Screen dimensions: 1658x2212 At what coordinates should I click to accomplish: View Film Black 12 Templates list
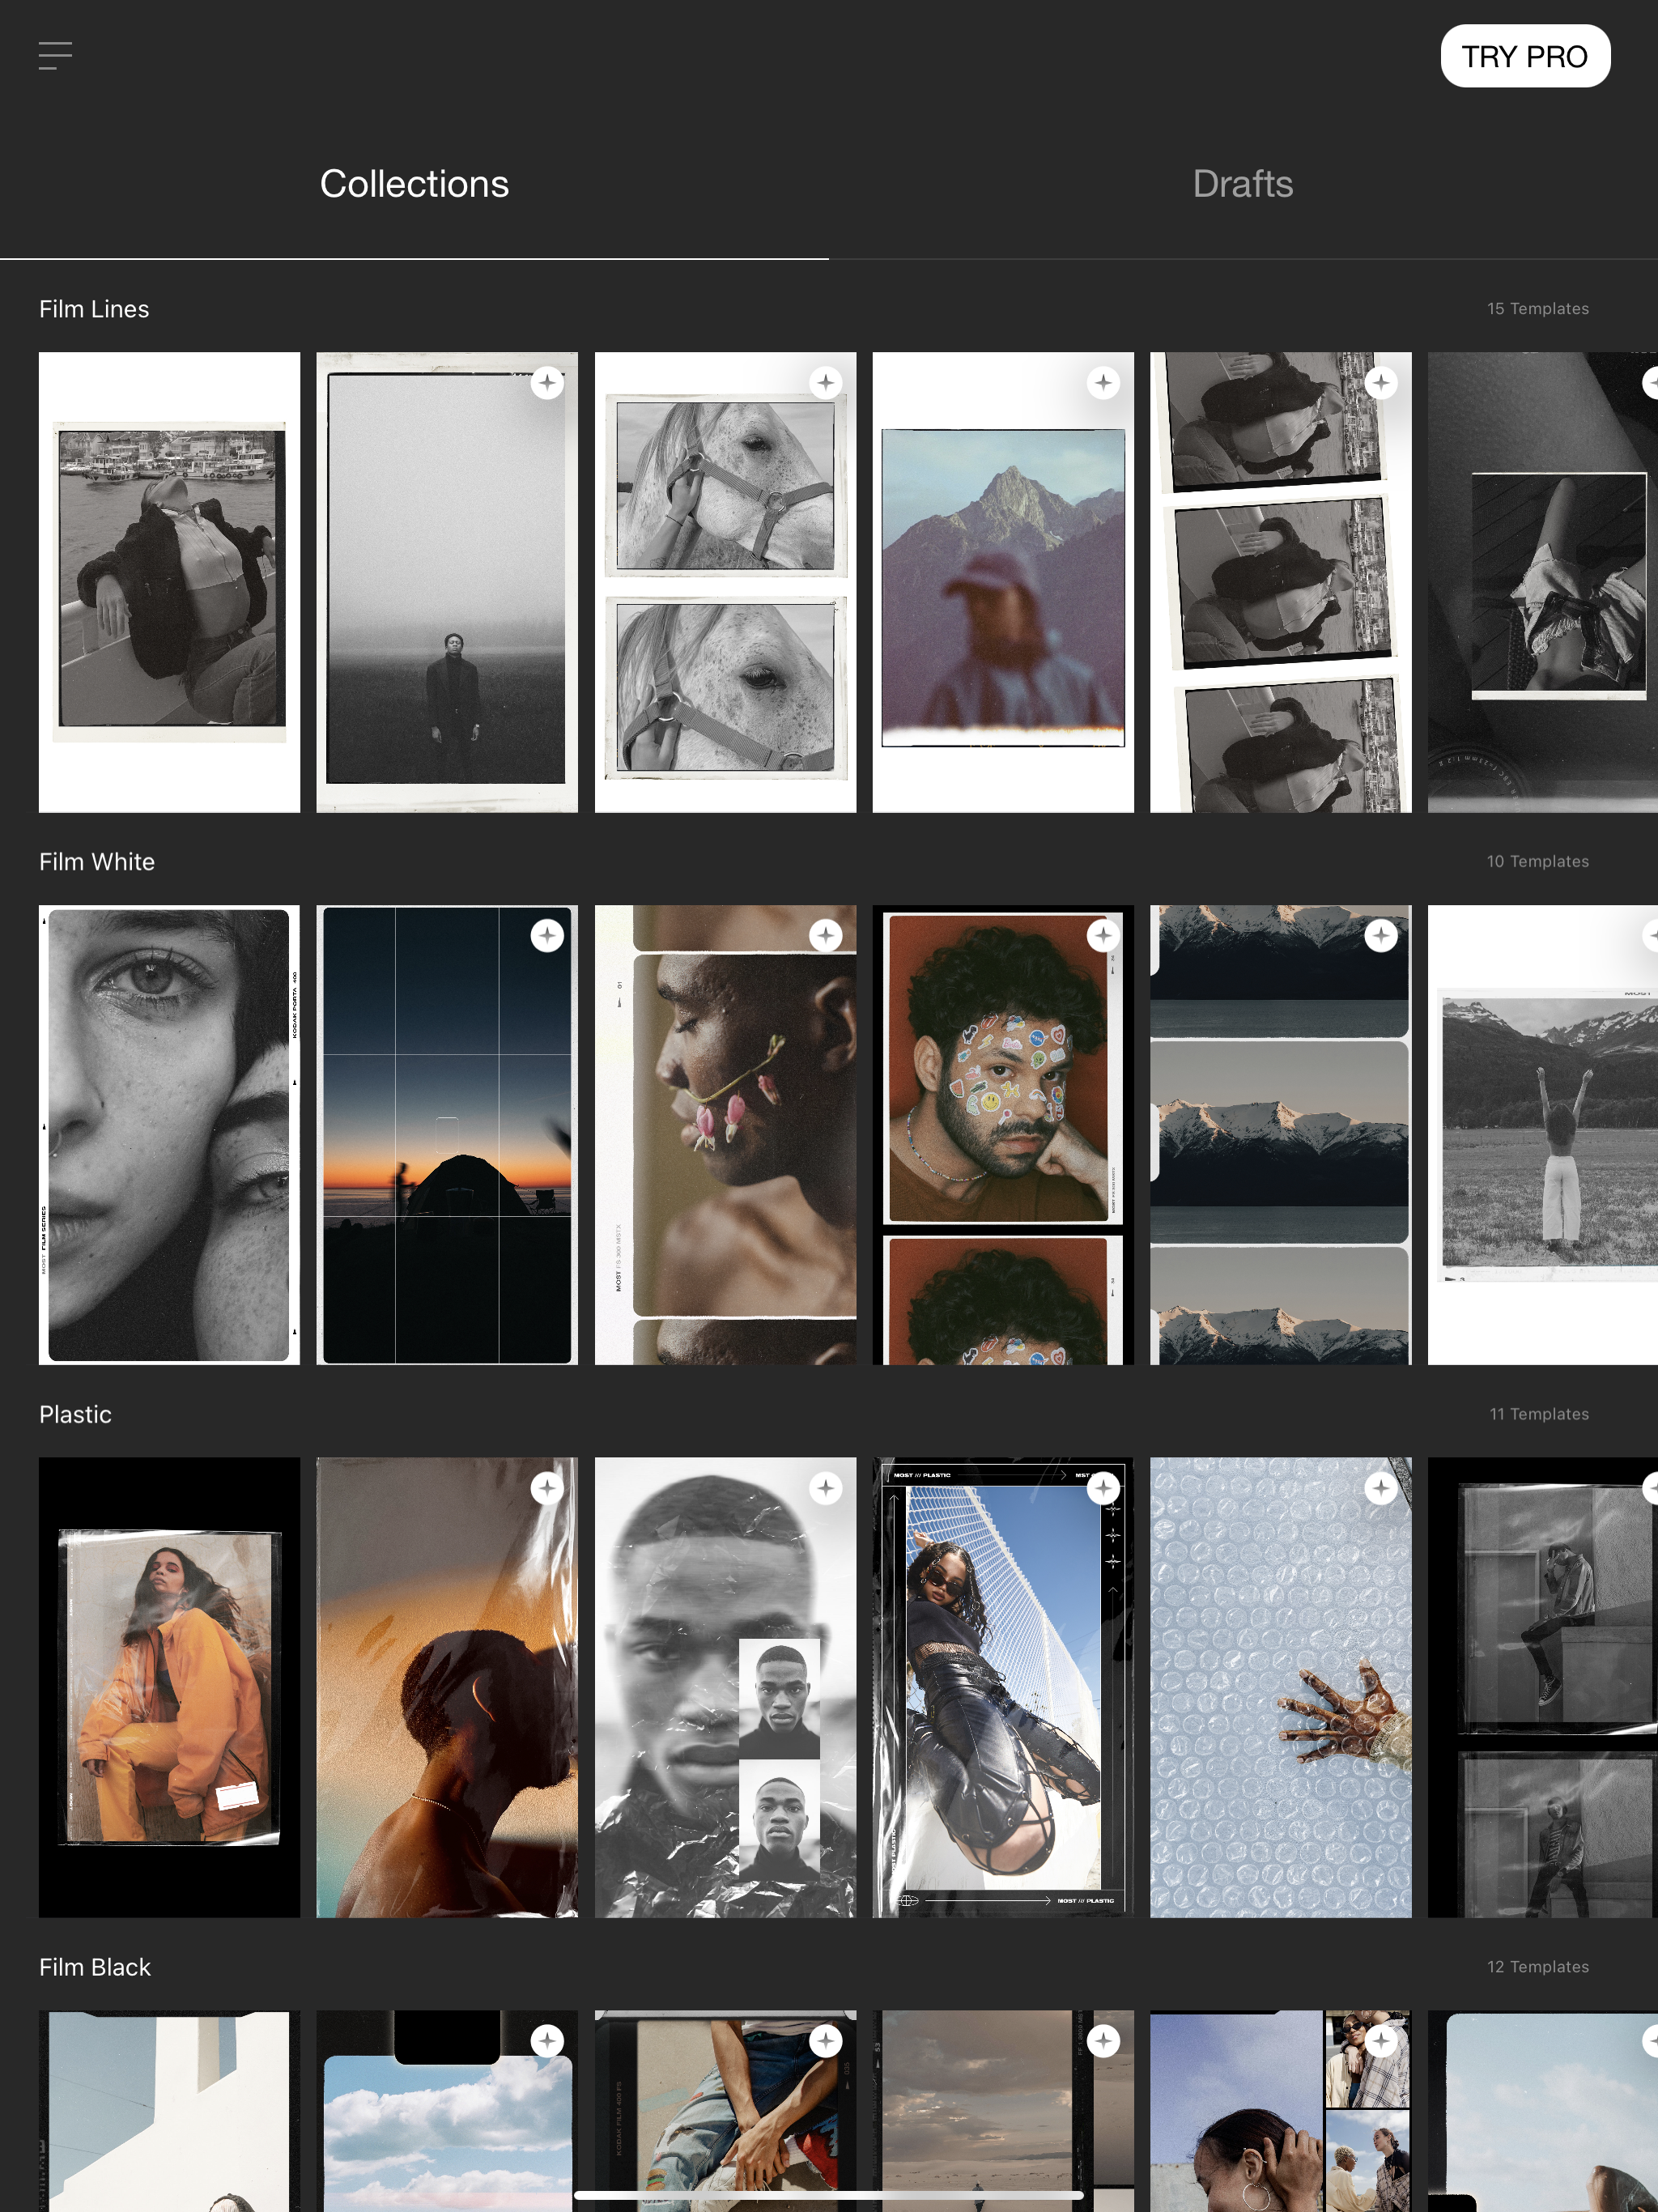[1537, 1967]
